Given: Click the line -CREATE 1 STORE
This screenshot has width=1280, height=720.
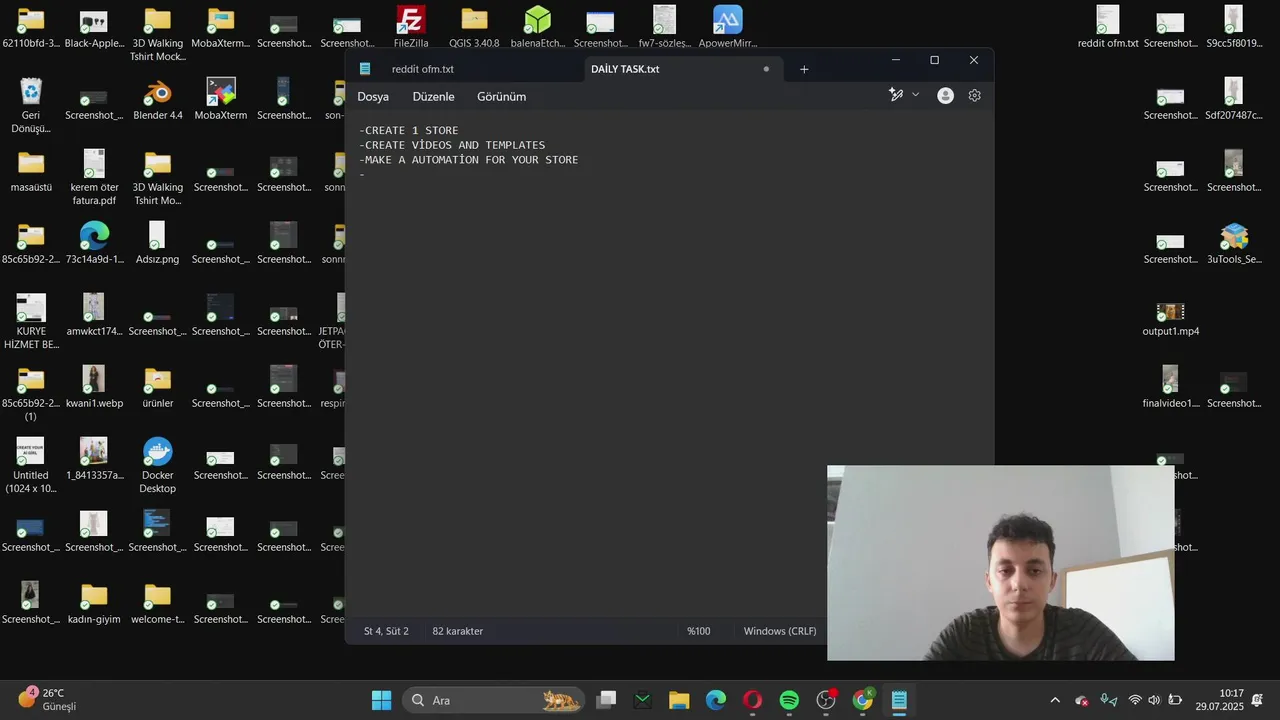Looking at the screenshot, I should pos(409,131).
